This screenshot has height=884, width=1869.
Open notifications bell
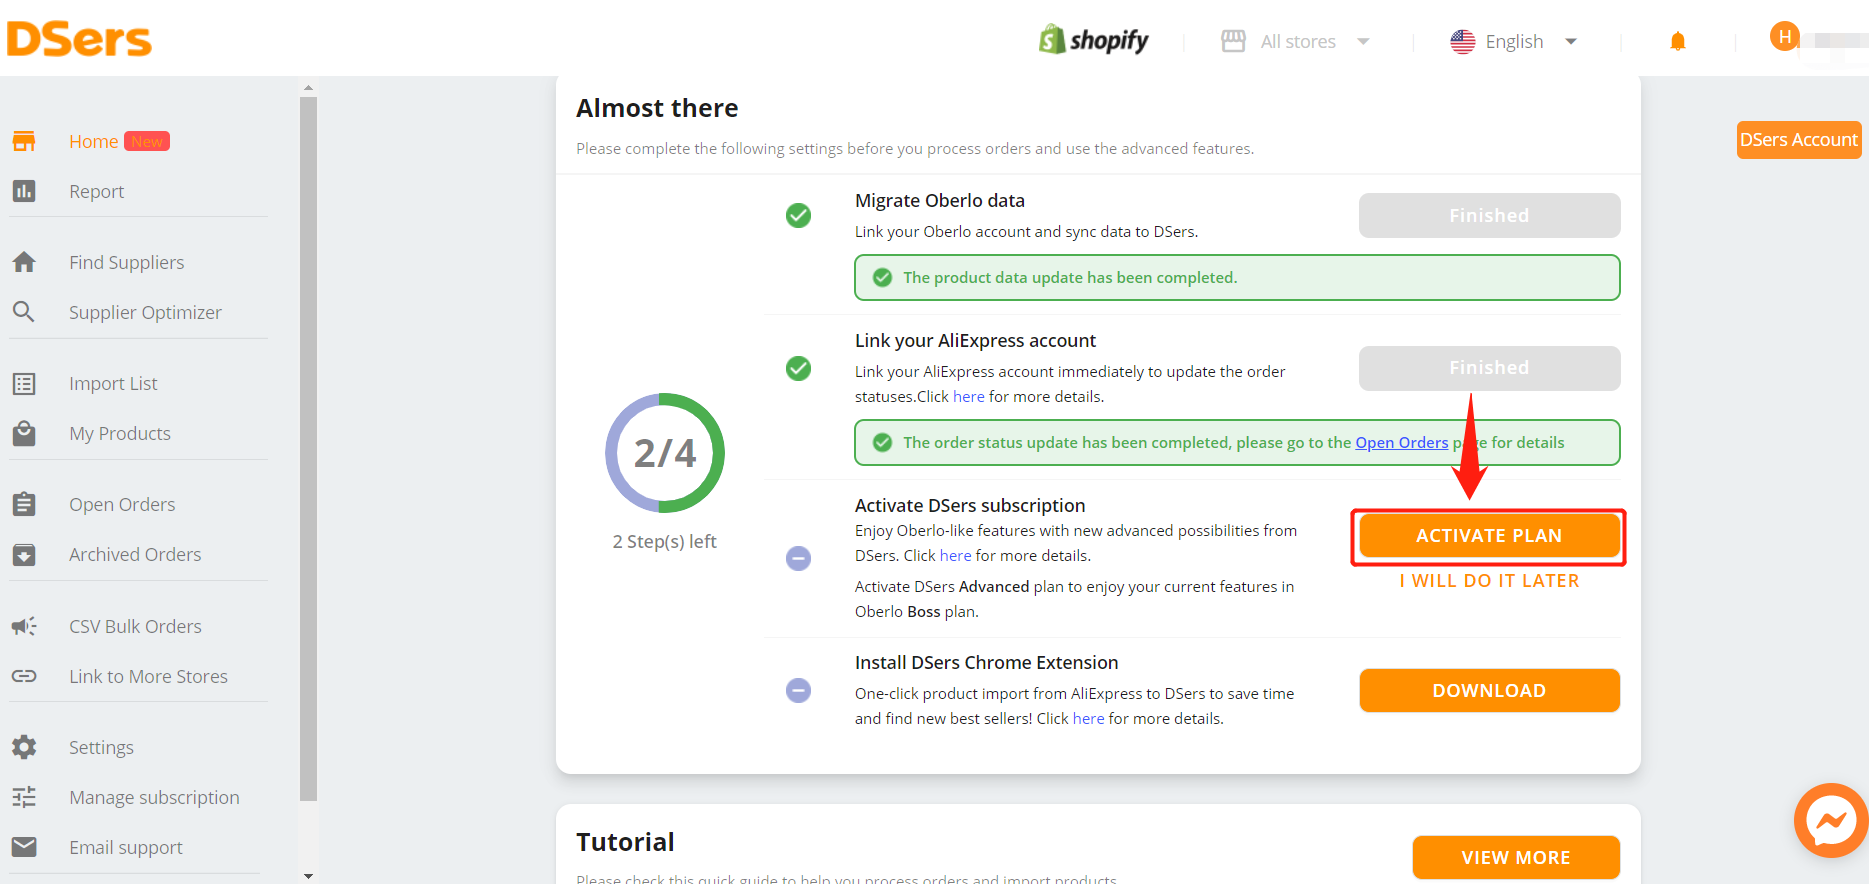pos(1678,41)
